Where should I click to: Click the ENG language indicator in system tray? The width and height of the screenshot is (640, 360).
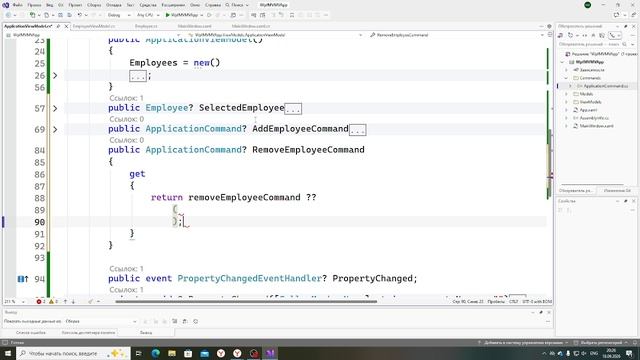(x=594, y=353)
